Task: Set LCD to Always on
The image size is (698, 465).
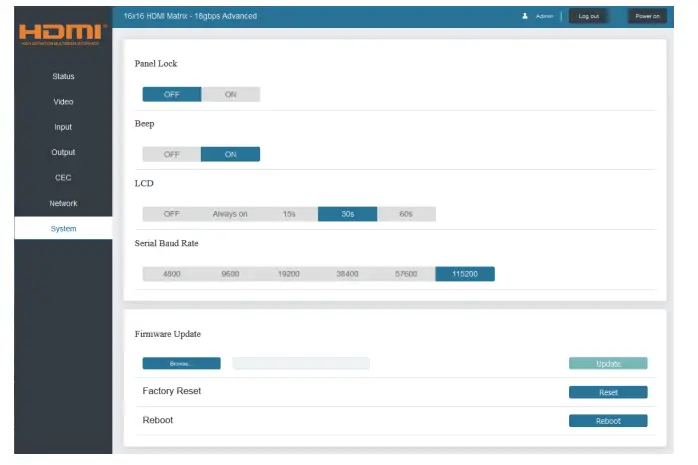Action: click(230, 214)
